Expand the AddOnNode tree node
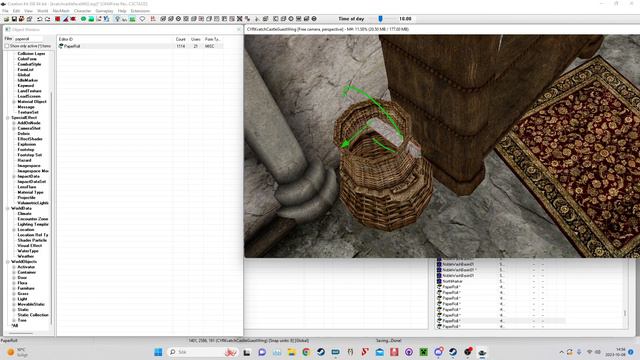The width and height of the screenshot is (640, 360). coord(14,123)
